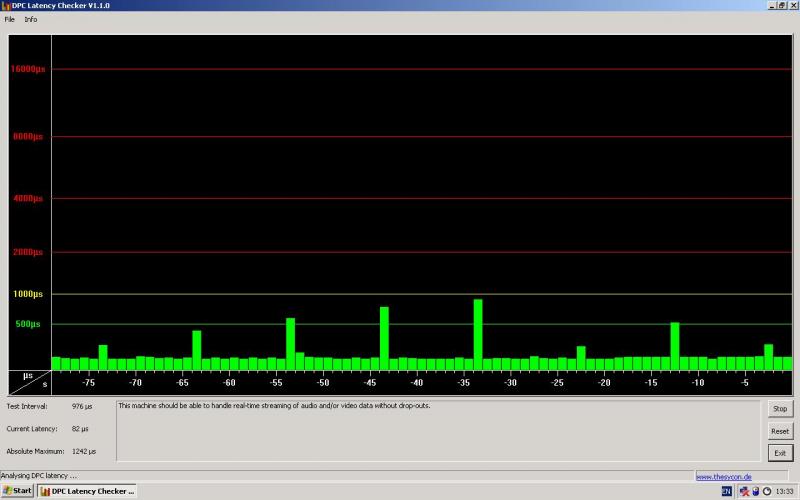This screenshot has height=500, width=800.
Task: Restore down the DPC Latency Checker window
Action: (x=782, y=5)
